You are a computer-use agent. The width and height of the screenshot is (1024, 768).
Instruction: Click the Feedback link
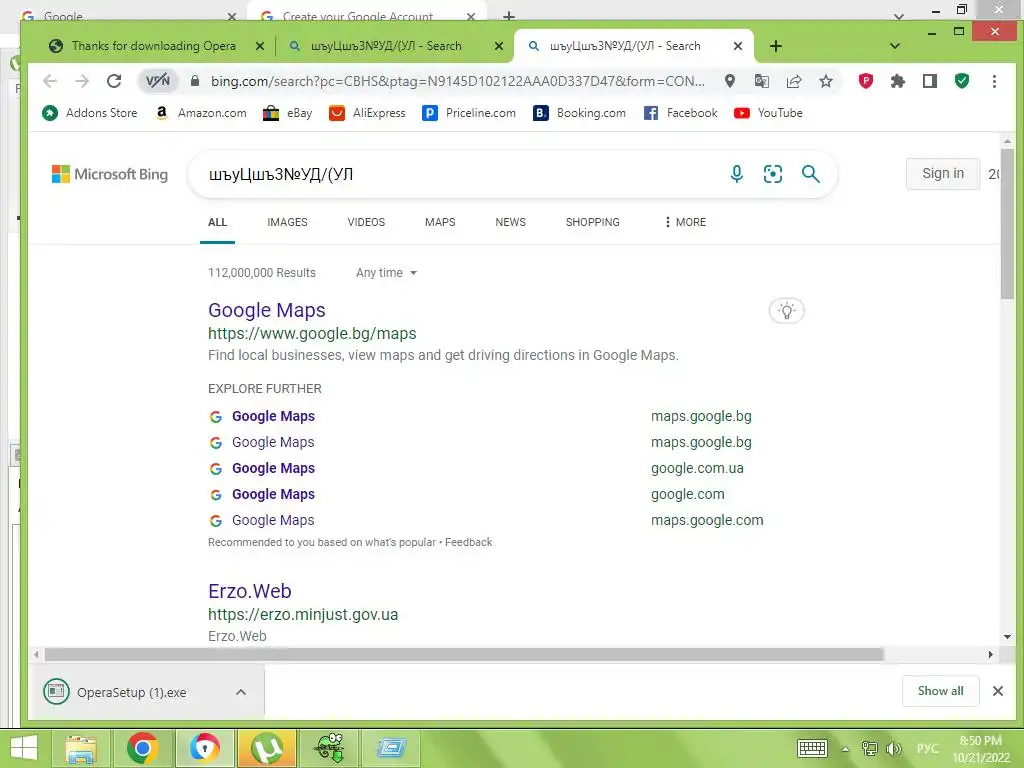[x=468, y=542]
